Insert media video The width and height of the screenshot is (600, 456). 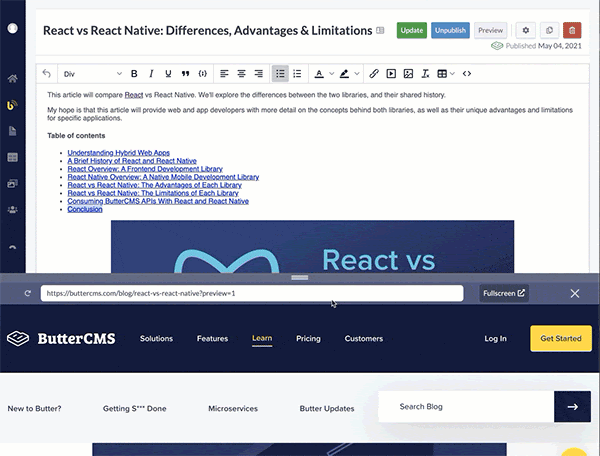[391, 74]
